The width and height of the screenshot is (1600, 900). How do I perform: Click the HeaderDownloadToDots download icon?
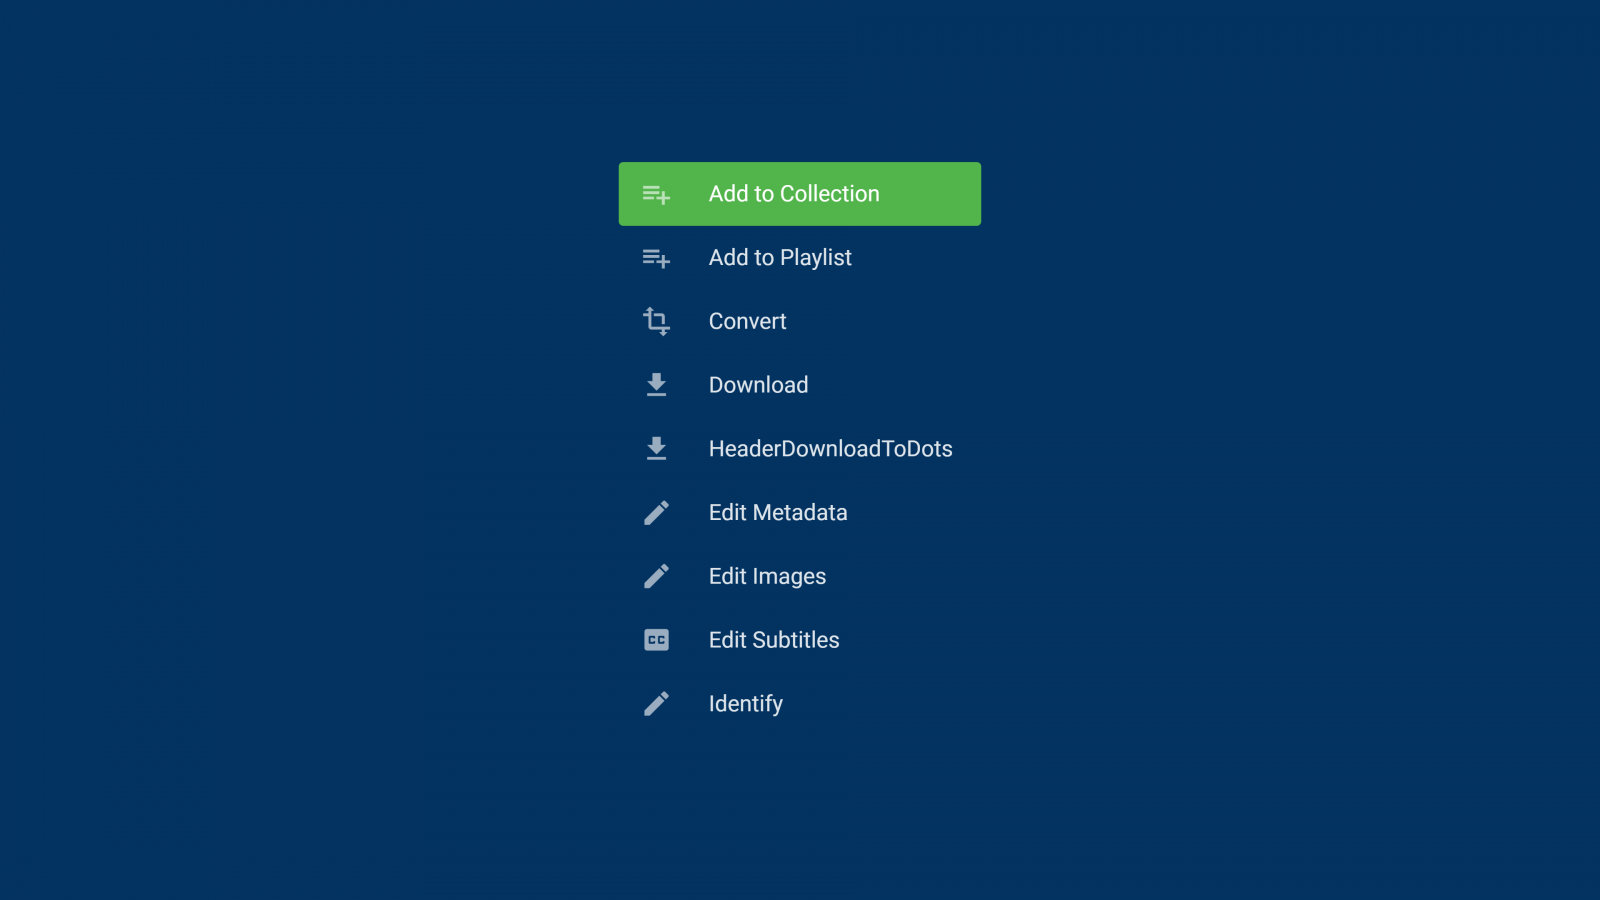(x=656, y=449)
